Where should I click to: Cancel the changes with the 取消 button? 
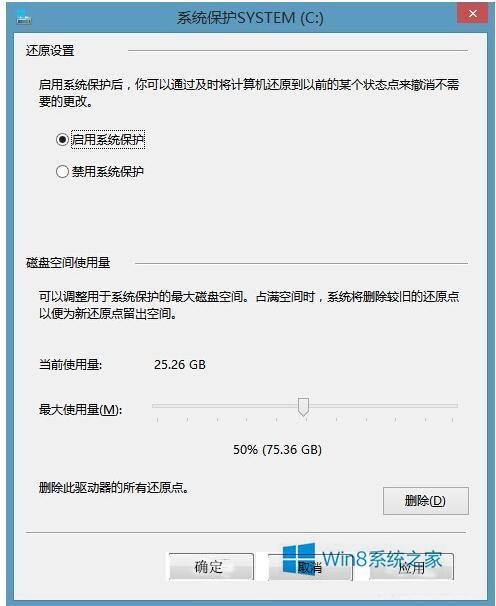tap(310, 567)
